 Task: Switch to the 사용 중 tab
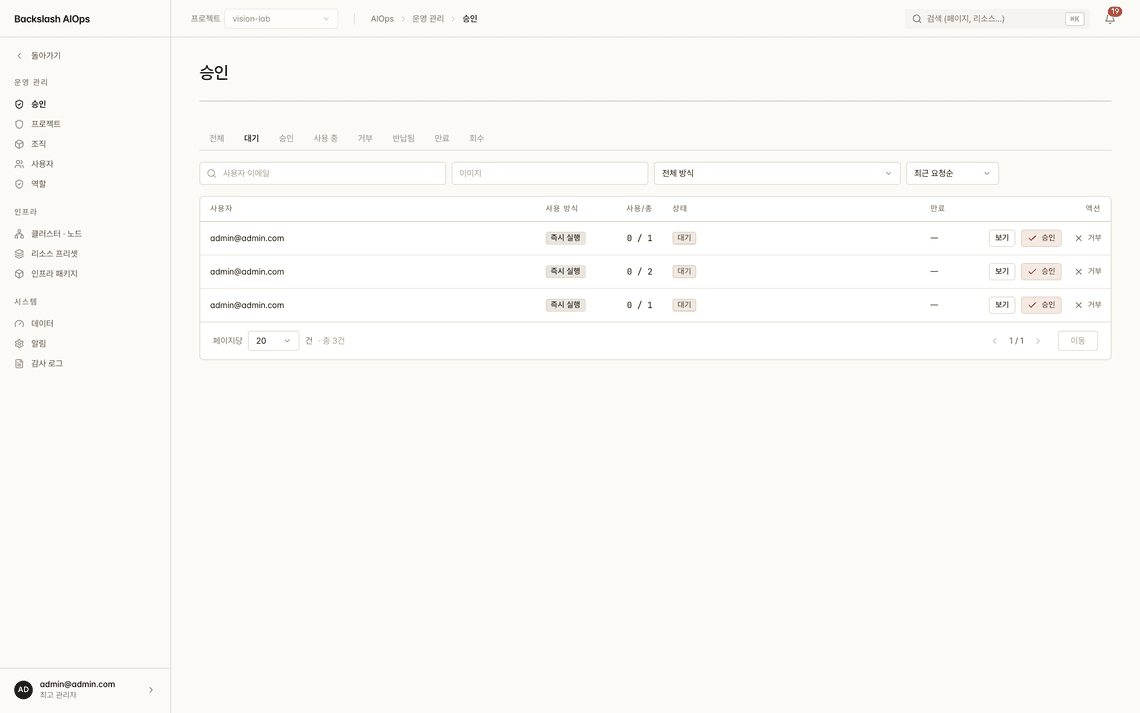pyautogui.click(x=326, y=138)
